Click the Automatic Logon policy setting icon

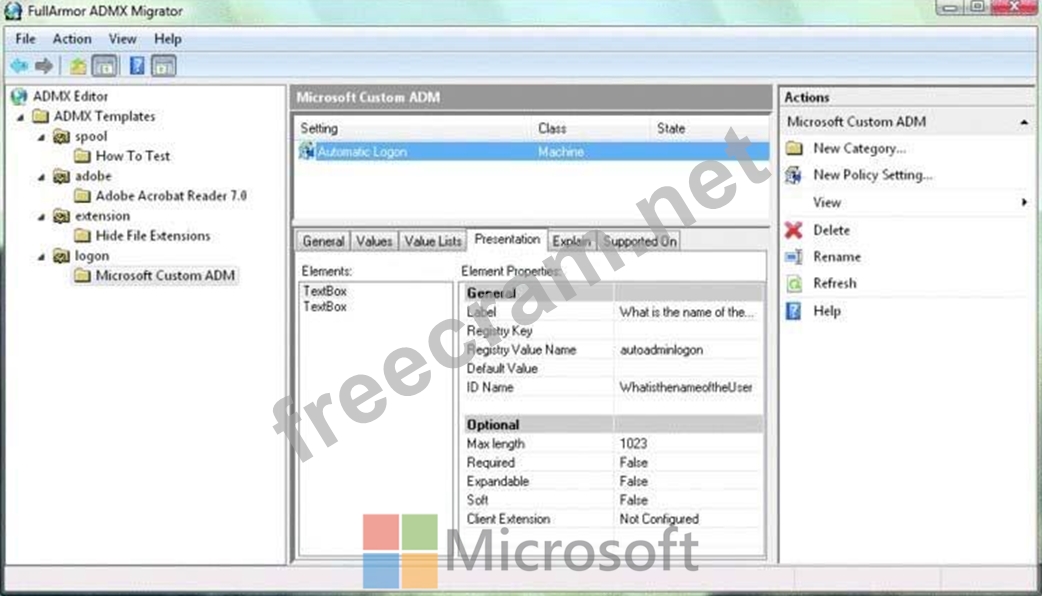[306, 151]
